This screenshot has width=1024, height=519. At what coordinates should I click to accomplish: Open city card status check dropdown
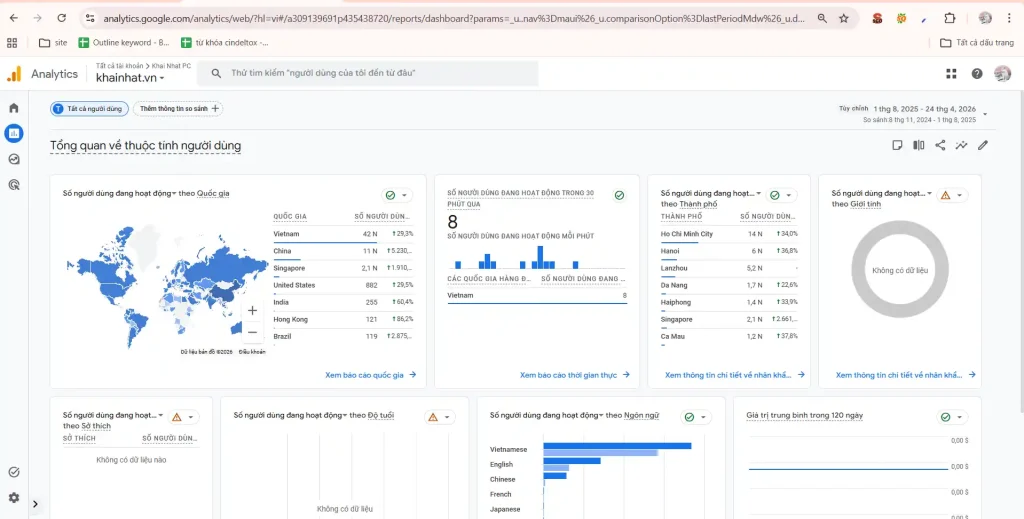pyautogui.click(x=782, y=195)
